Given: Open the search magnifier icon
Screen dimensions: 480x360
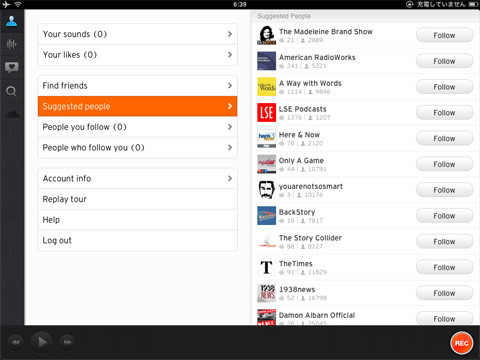Looking at the screenshot, I should pyautogui.click(x=11, y=91).
